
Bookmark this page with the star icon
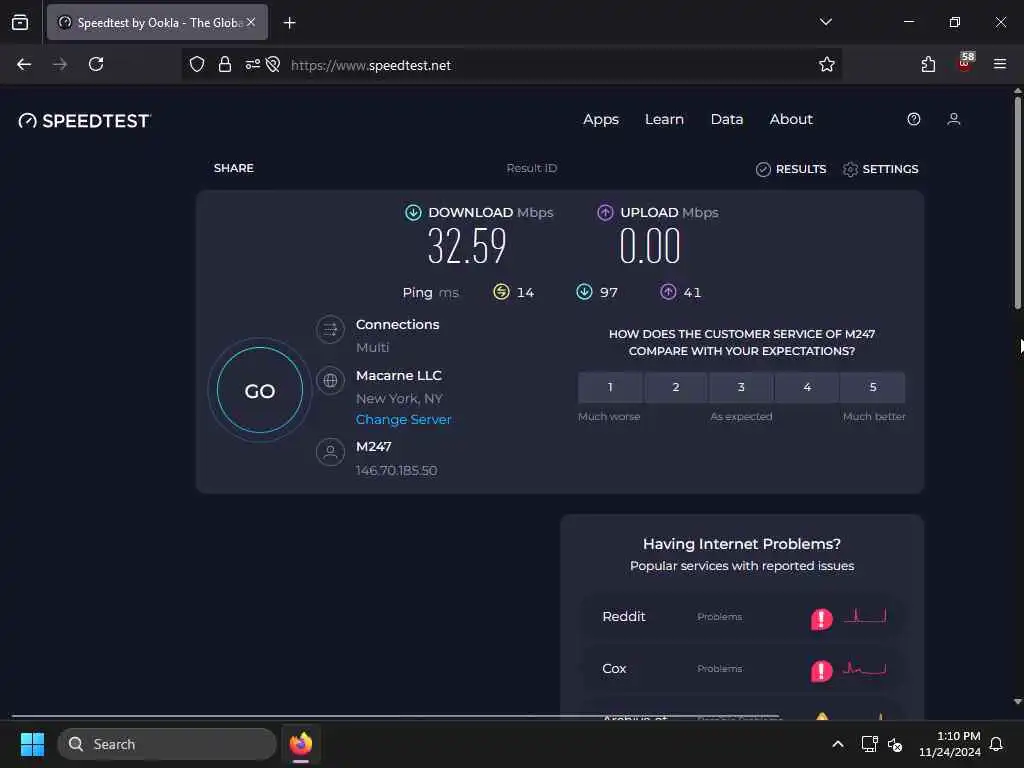point(827,64)
